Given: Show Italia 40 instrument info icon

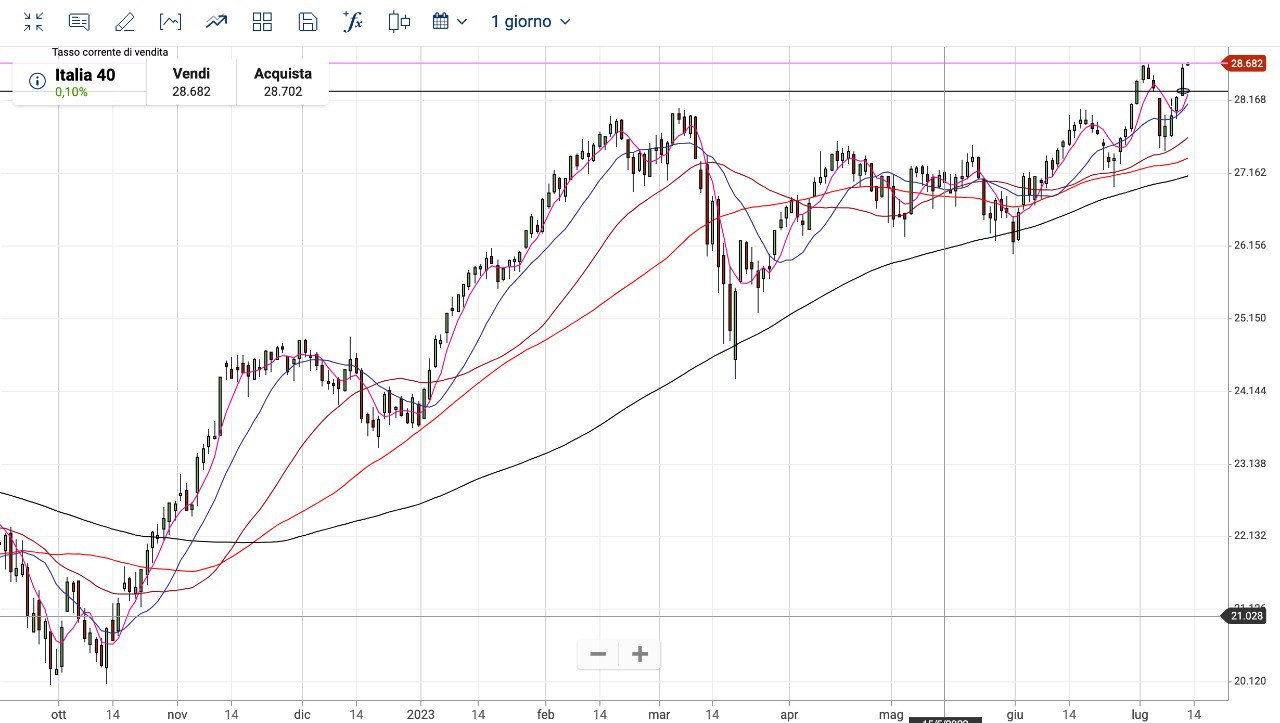Looking at the screenshot, I should [37, 82].
